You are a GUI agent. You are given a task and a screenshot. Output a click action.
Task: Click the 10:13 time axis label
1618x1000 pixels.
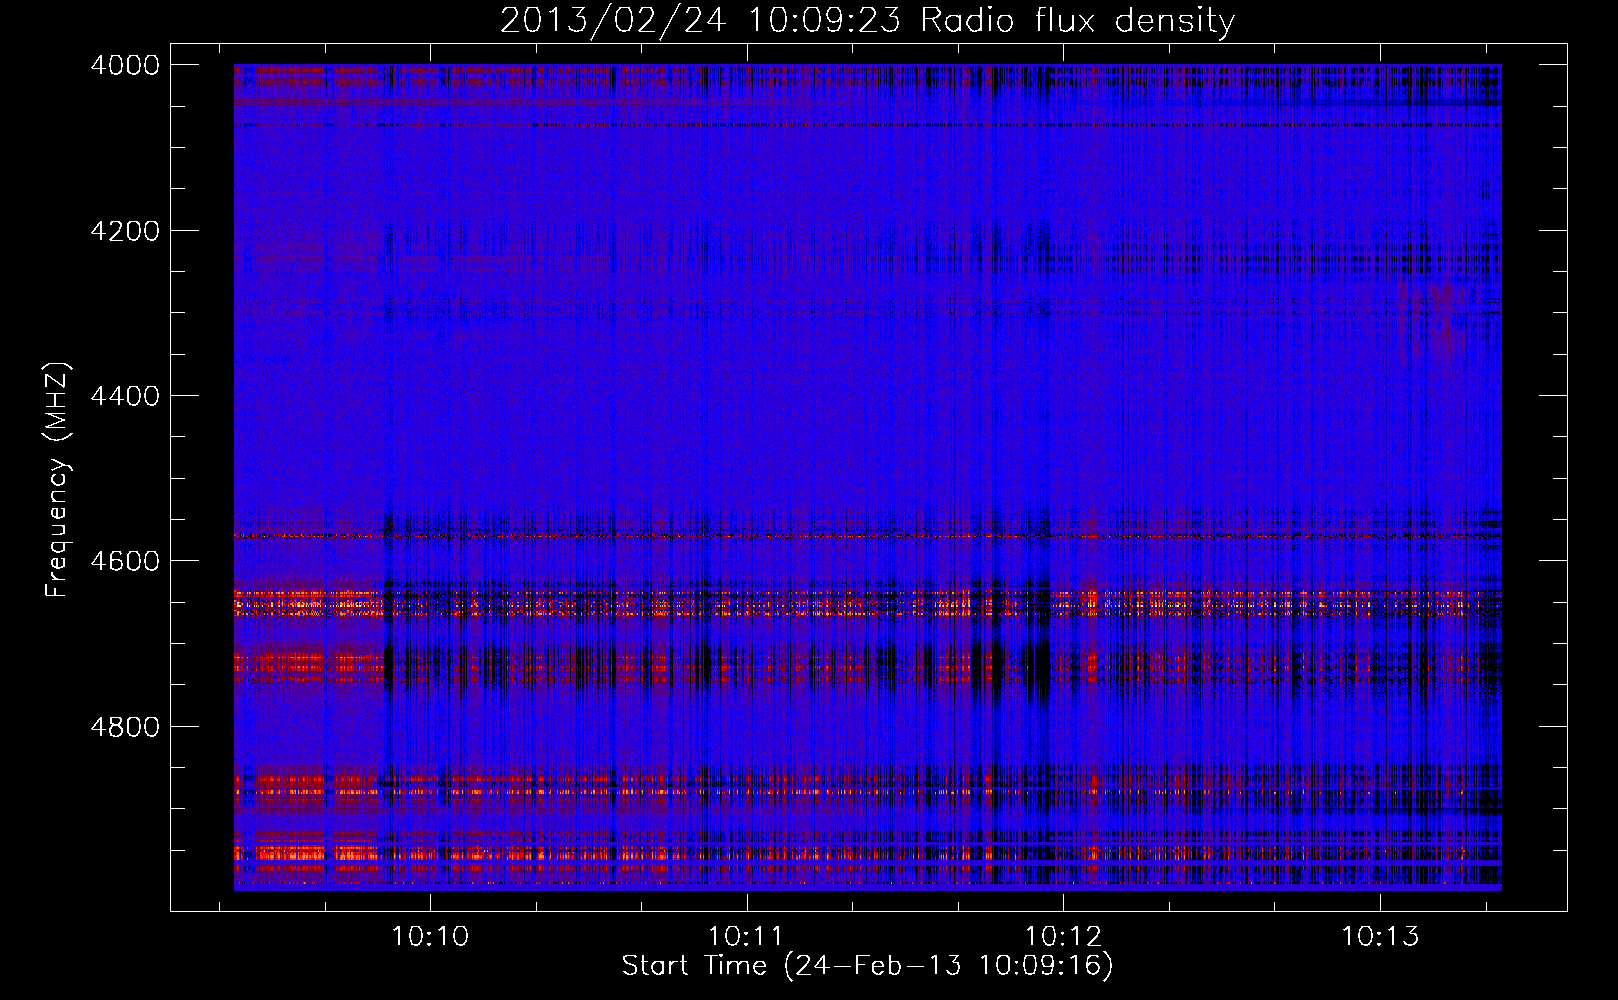[1380, 937]
